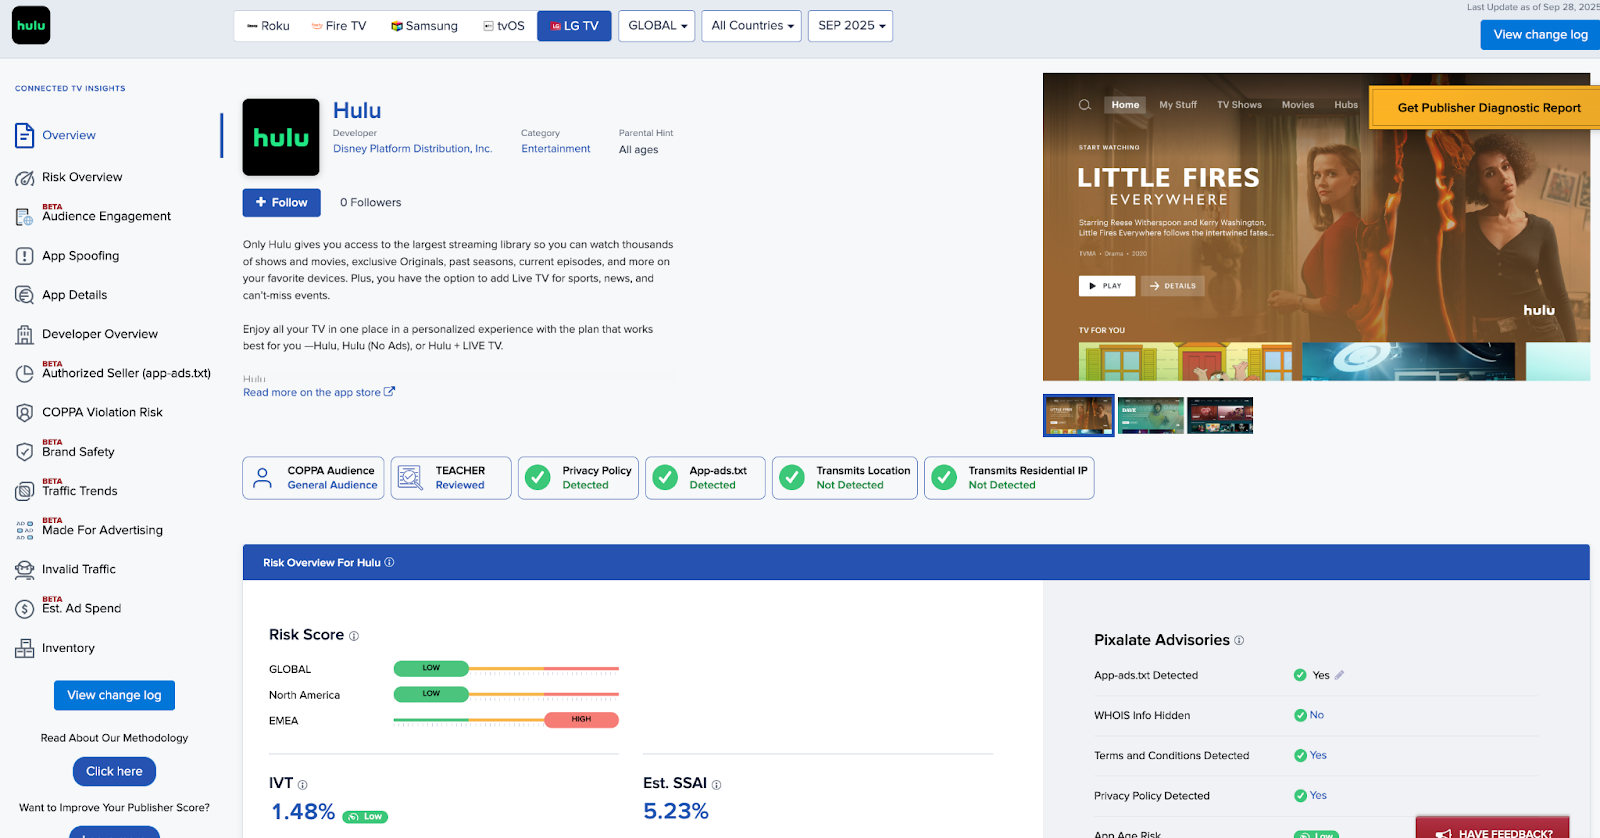Open Developer Overview in sidebar
Image resolution: width=1600 pixels, height=838 pixels.
pos(99,334)
